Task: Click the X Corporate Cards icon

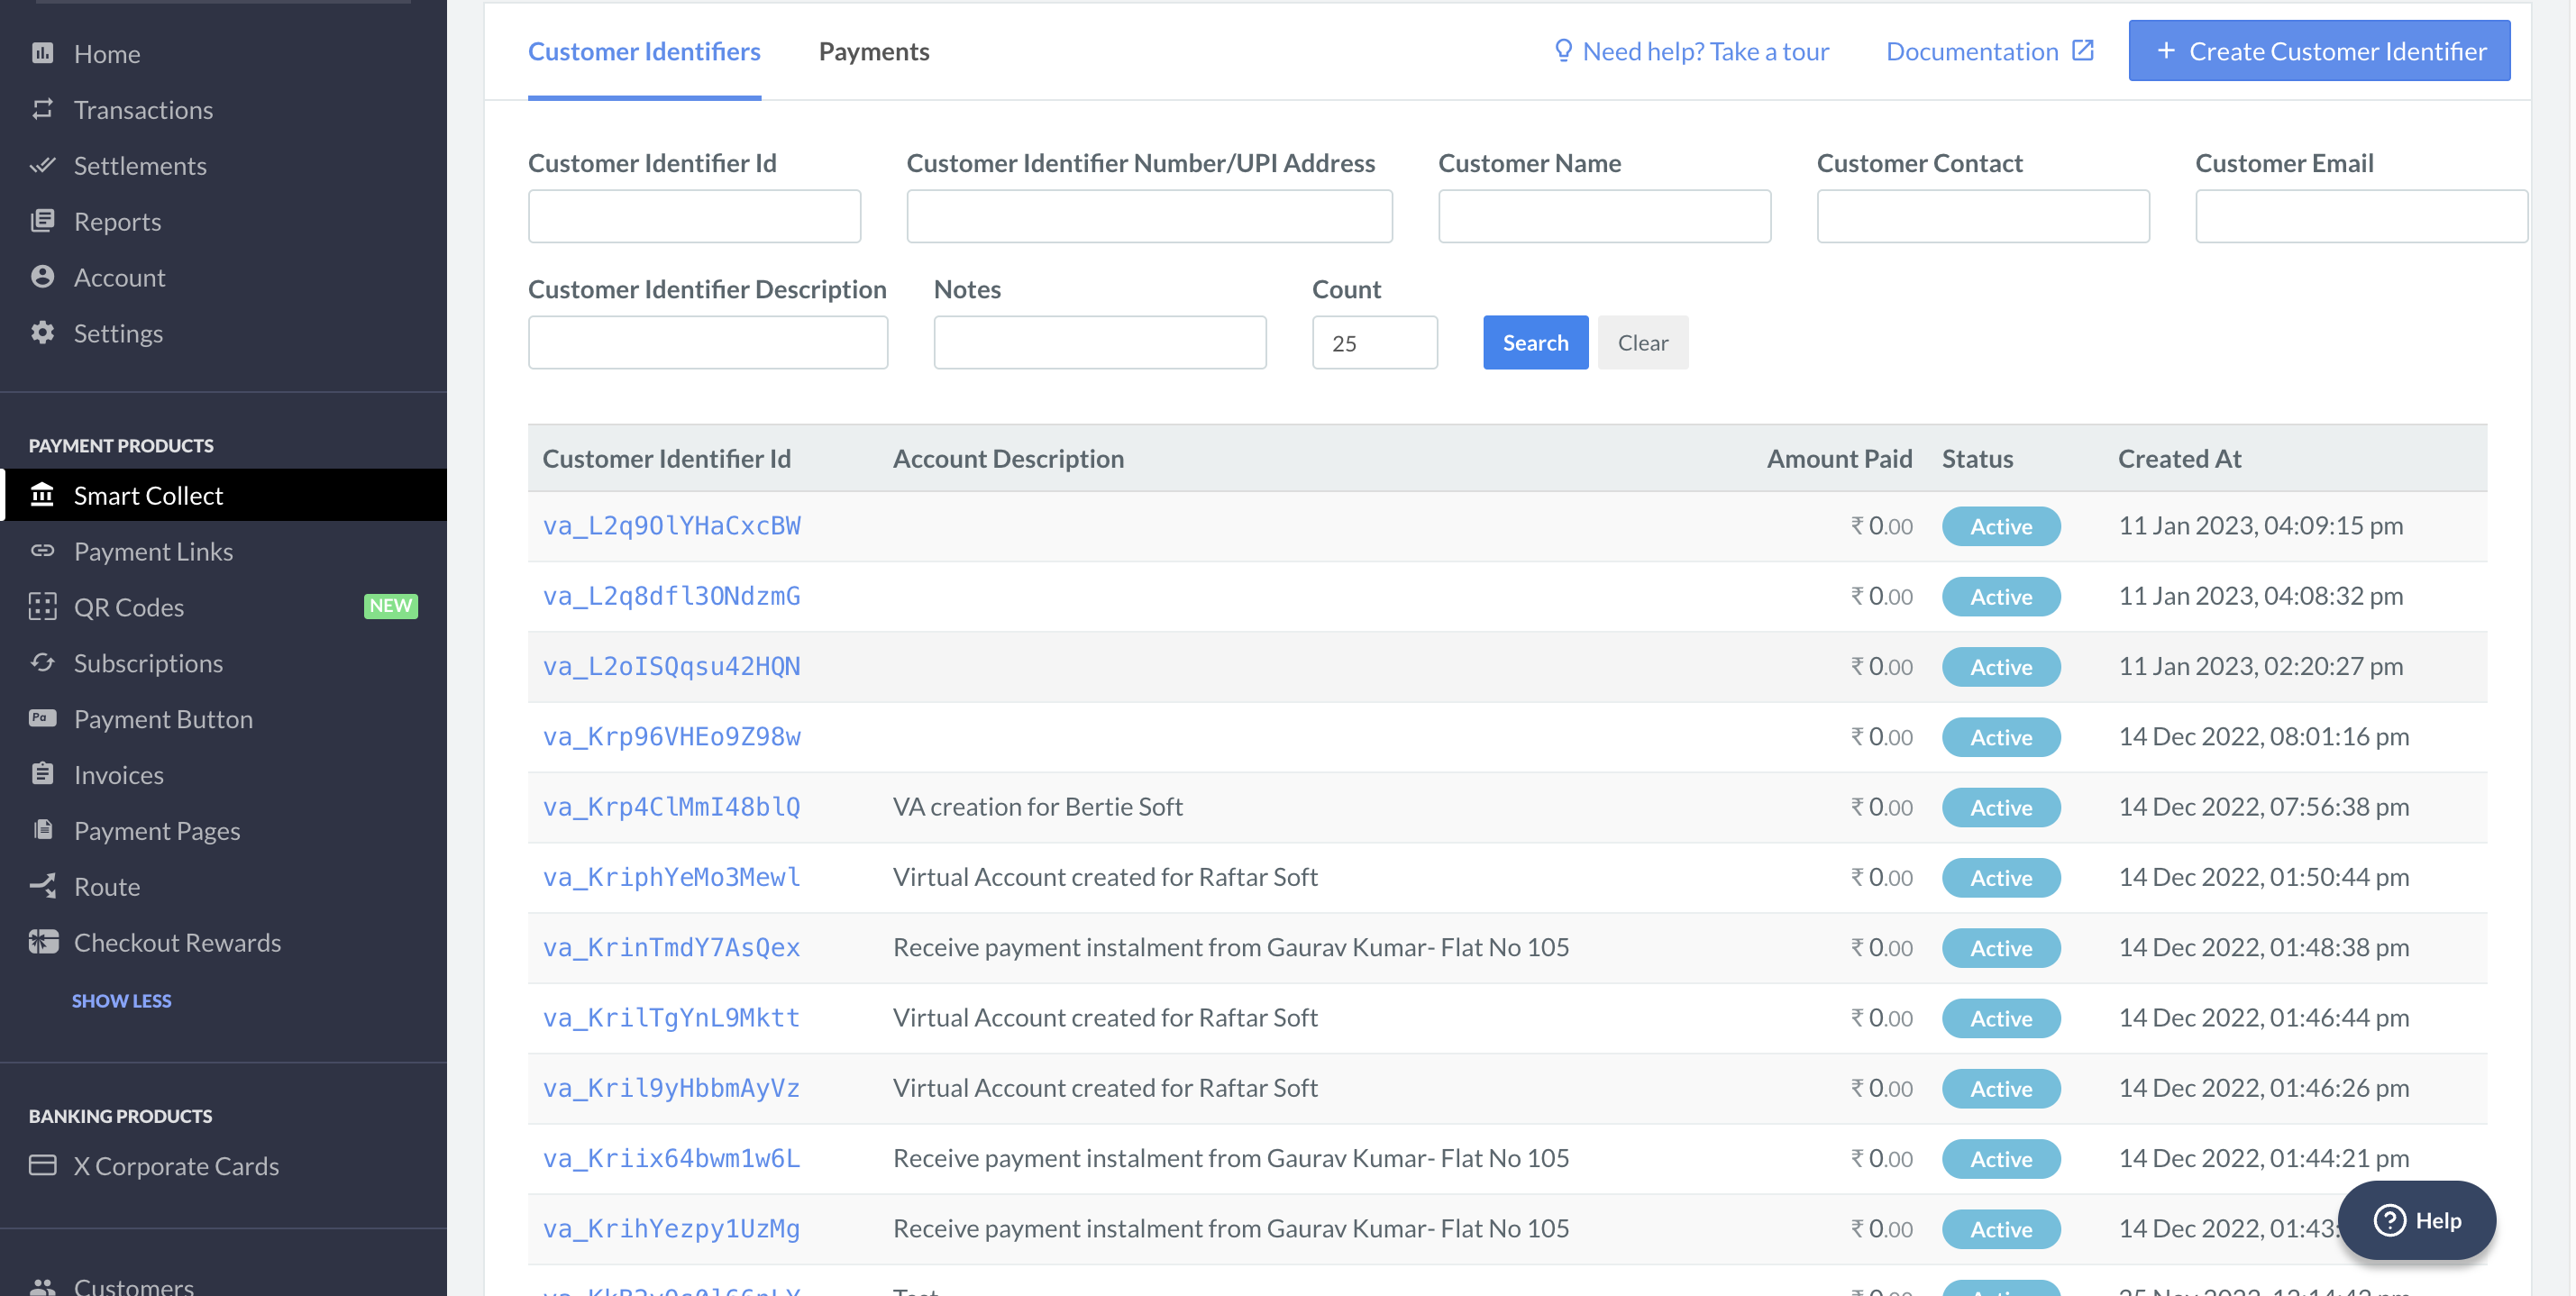Action: (42, 1165)
